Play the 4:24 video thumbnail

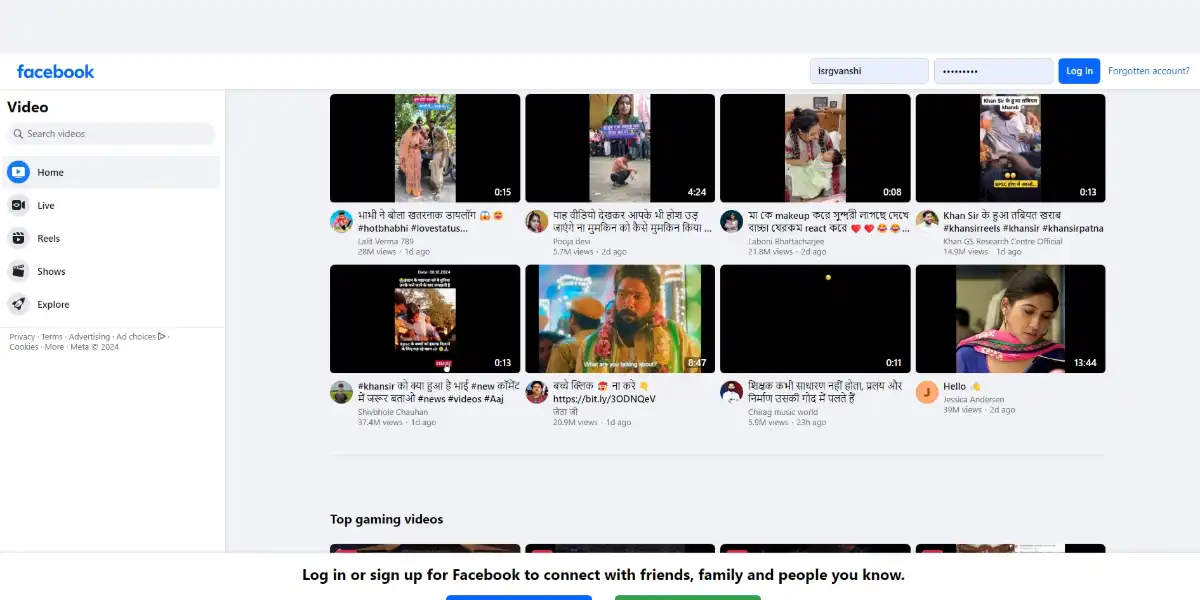pos(620,148)
